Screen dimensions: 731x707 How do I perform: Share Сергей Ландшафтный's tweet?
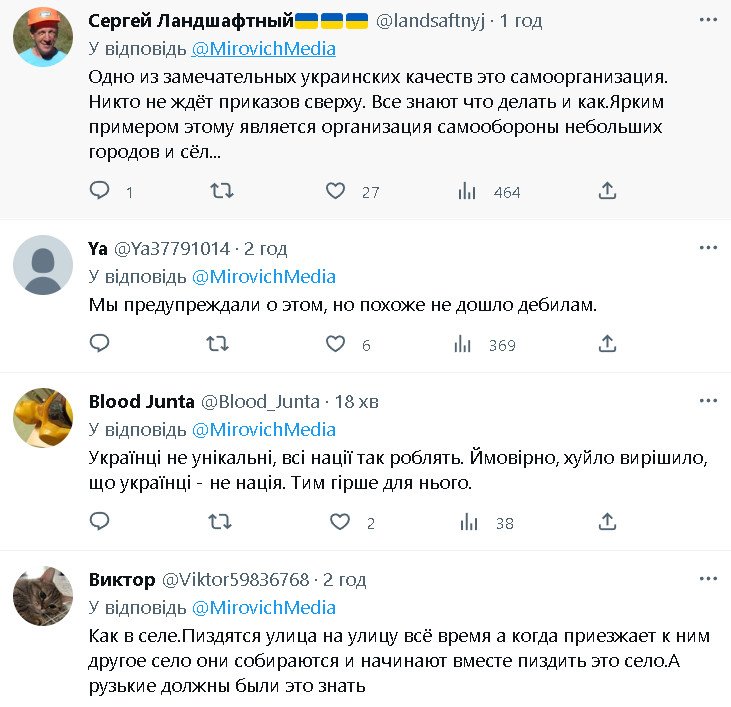607,191
